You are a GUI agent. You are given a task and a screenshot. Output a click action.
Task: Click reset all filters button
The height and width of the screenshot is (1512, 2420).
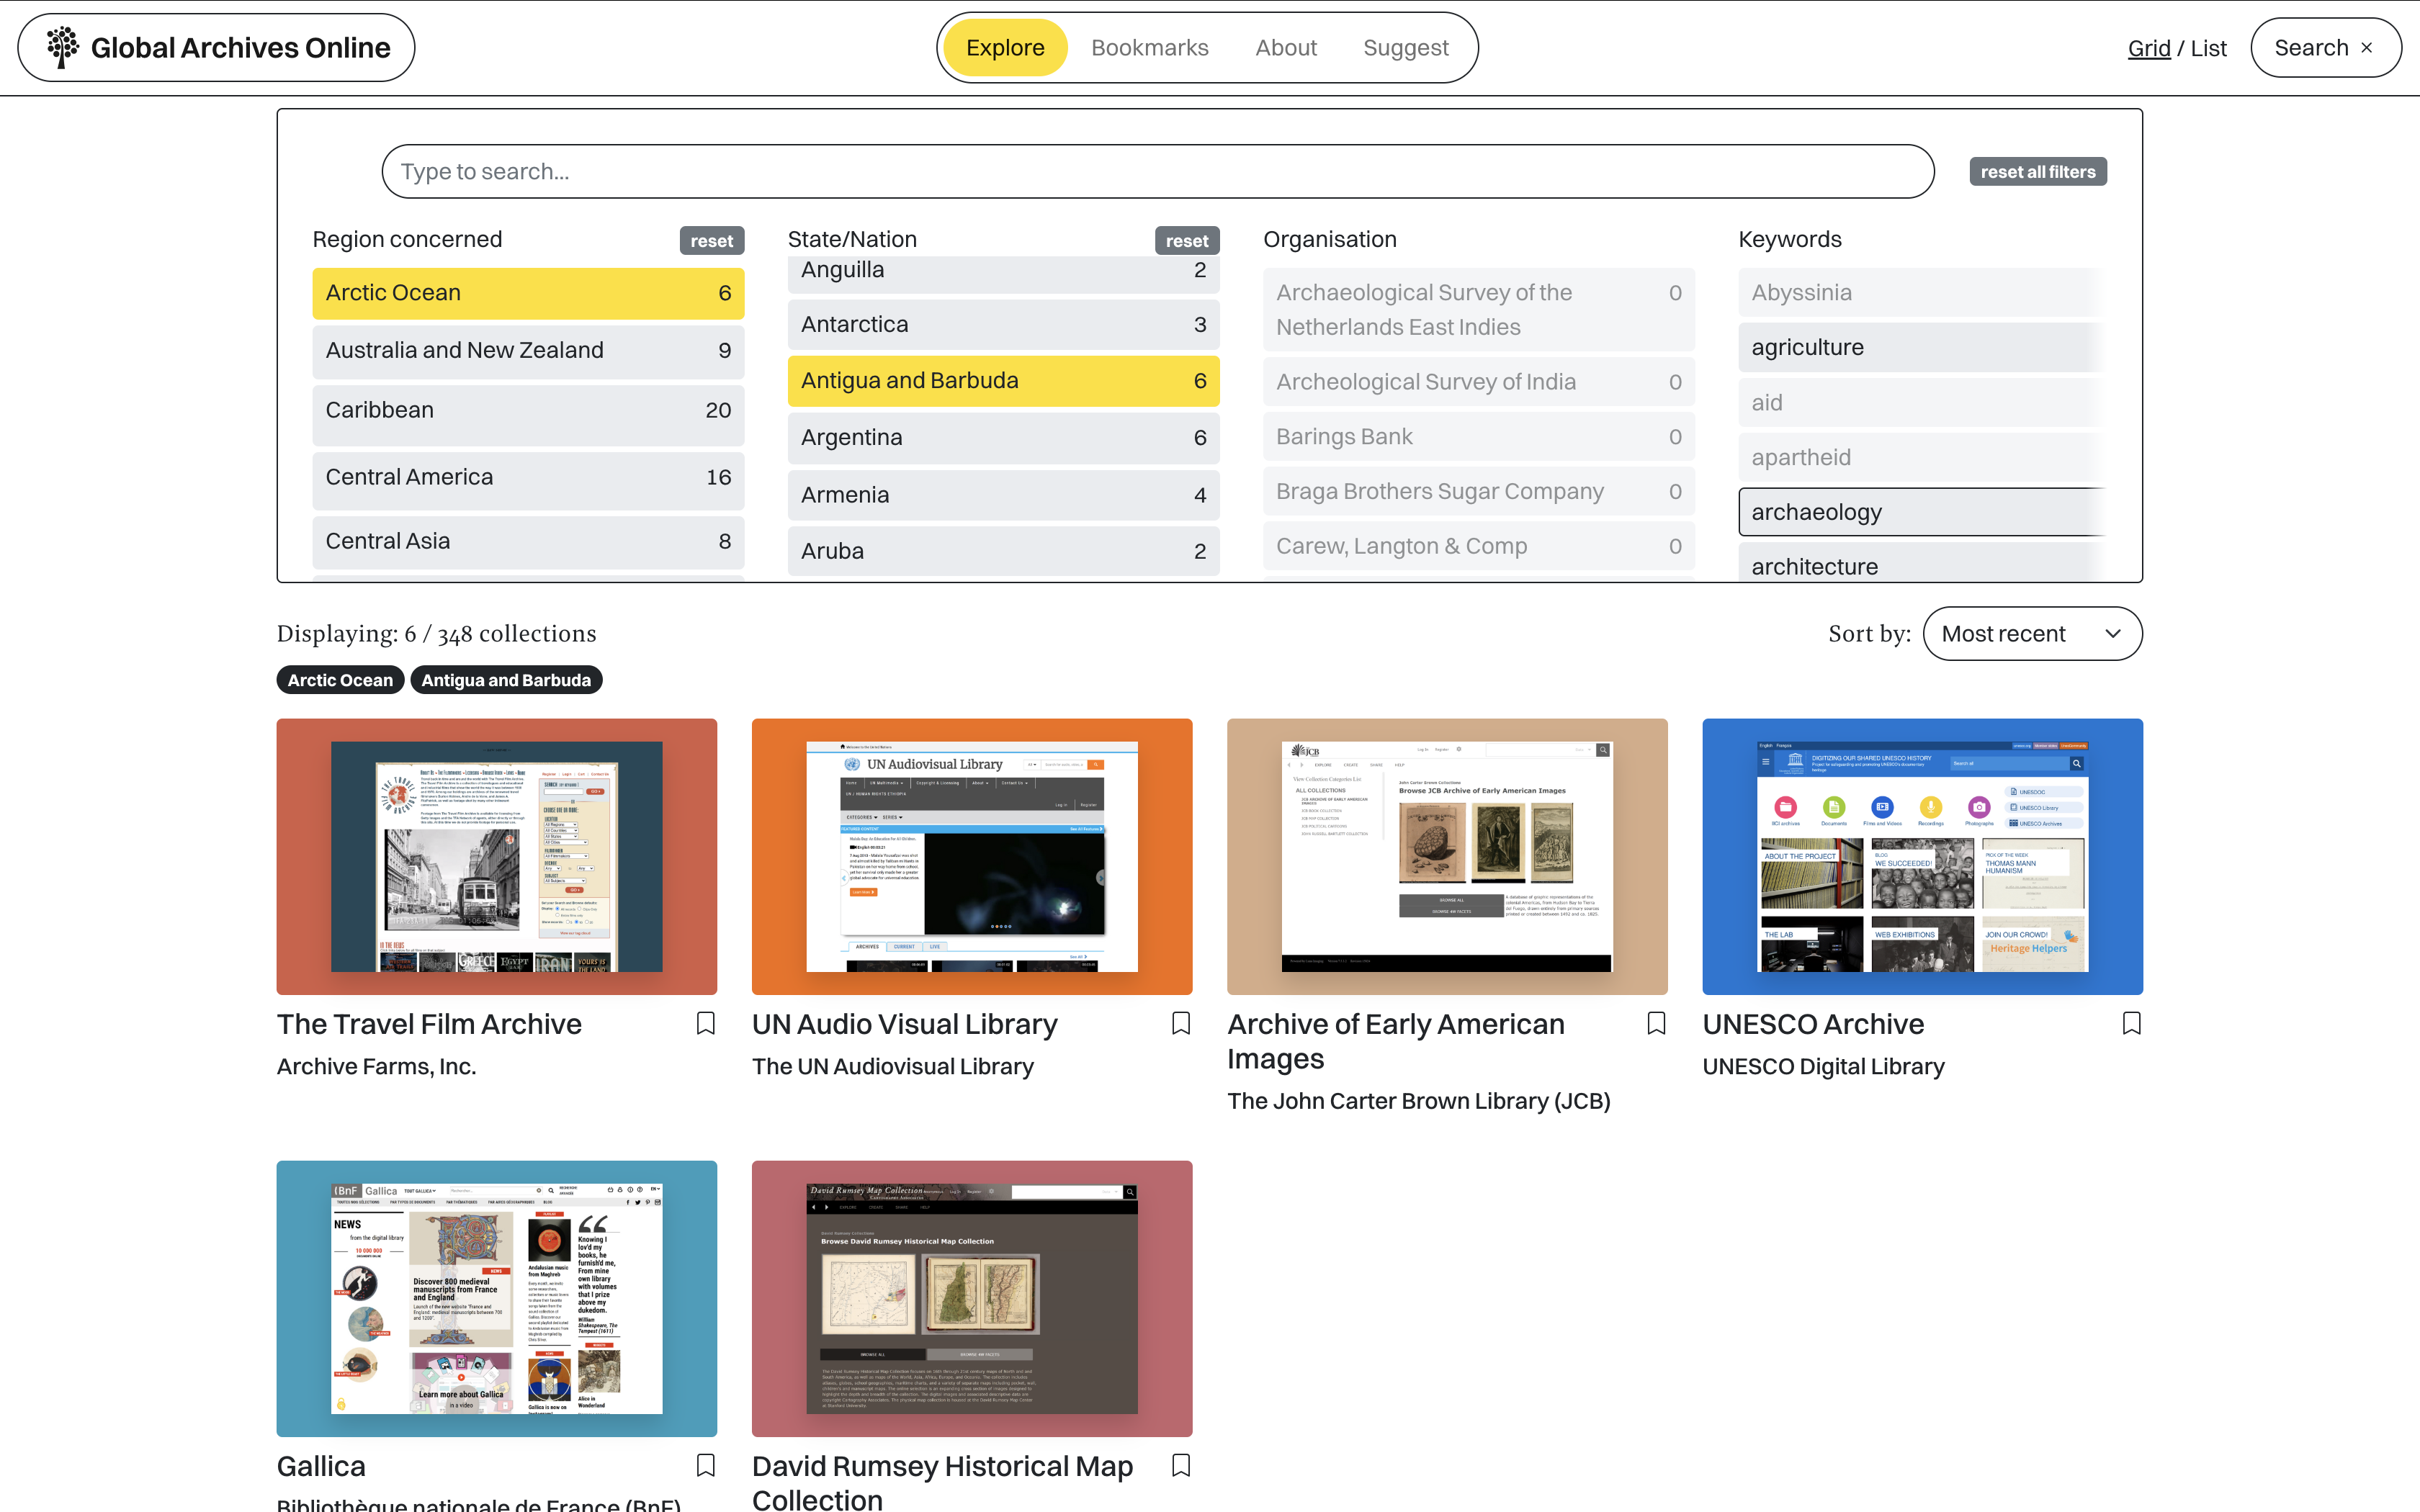click(x=2038, y=172)
